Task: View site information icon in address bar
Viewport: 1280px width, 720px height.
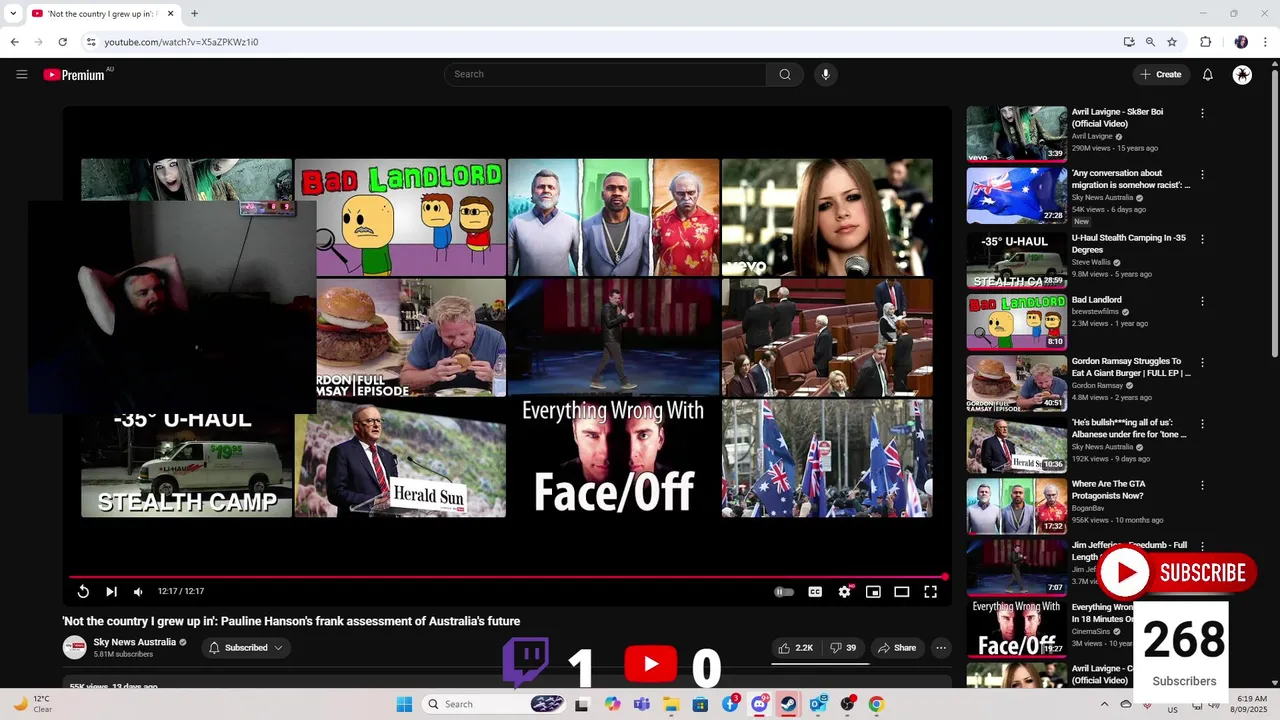Action: click(x=91, y=42)
